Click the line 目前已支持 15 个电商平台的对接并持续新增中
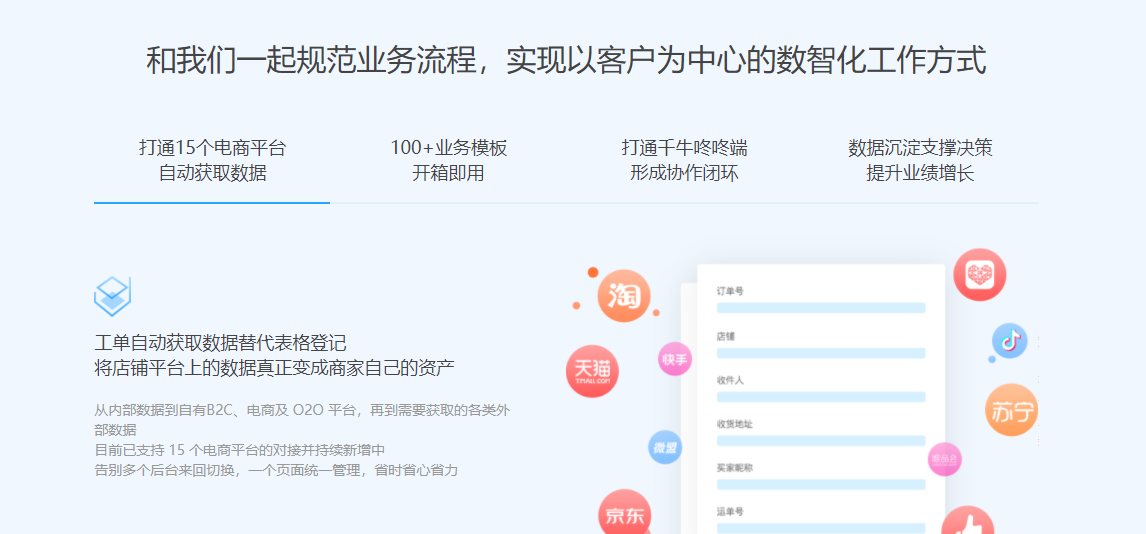1146x534 pixels. pyautogui.click(x=240, y=450)
